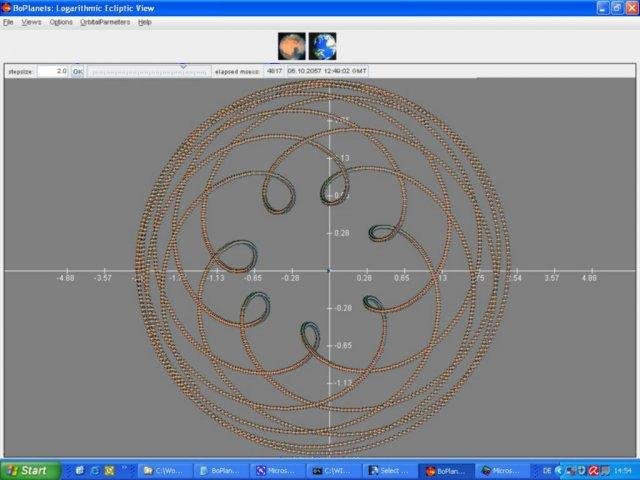640x480 pixels.
Task: Click the DE language indicator in tray
Action: pos(547,470)
